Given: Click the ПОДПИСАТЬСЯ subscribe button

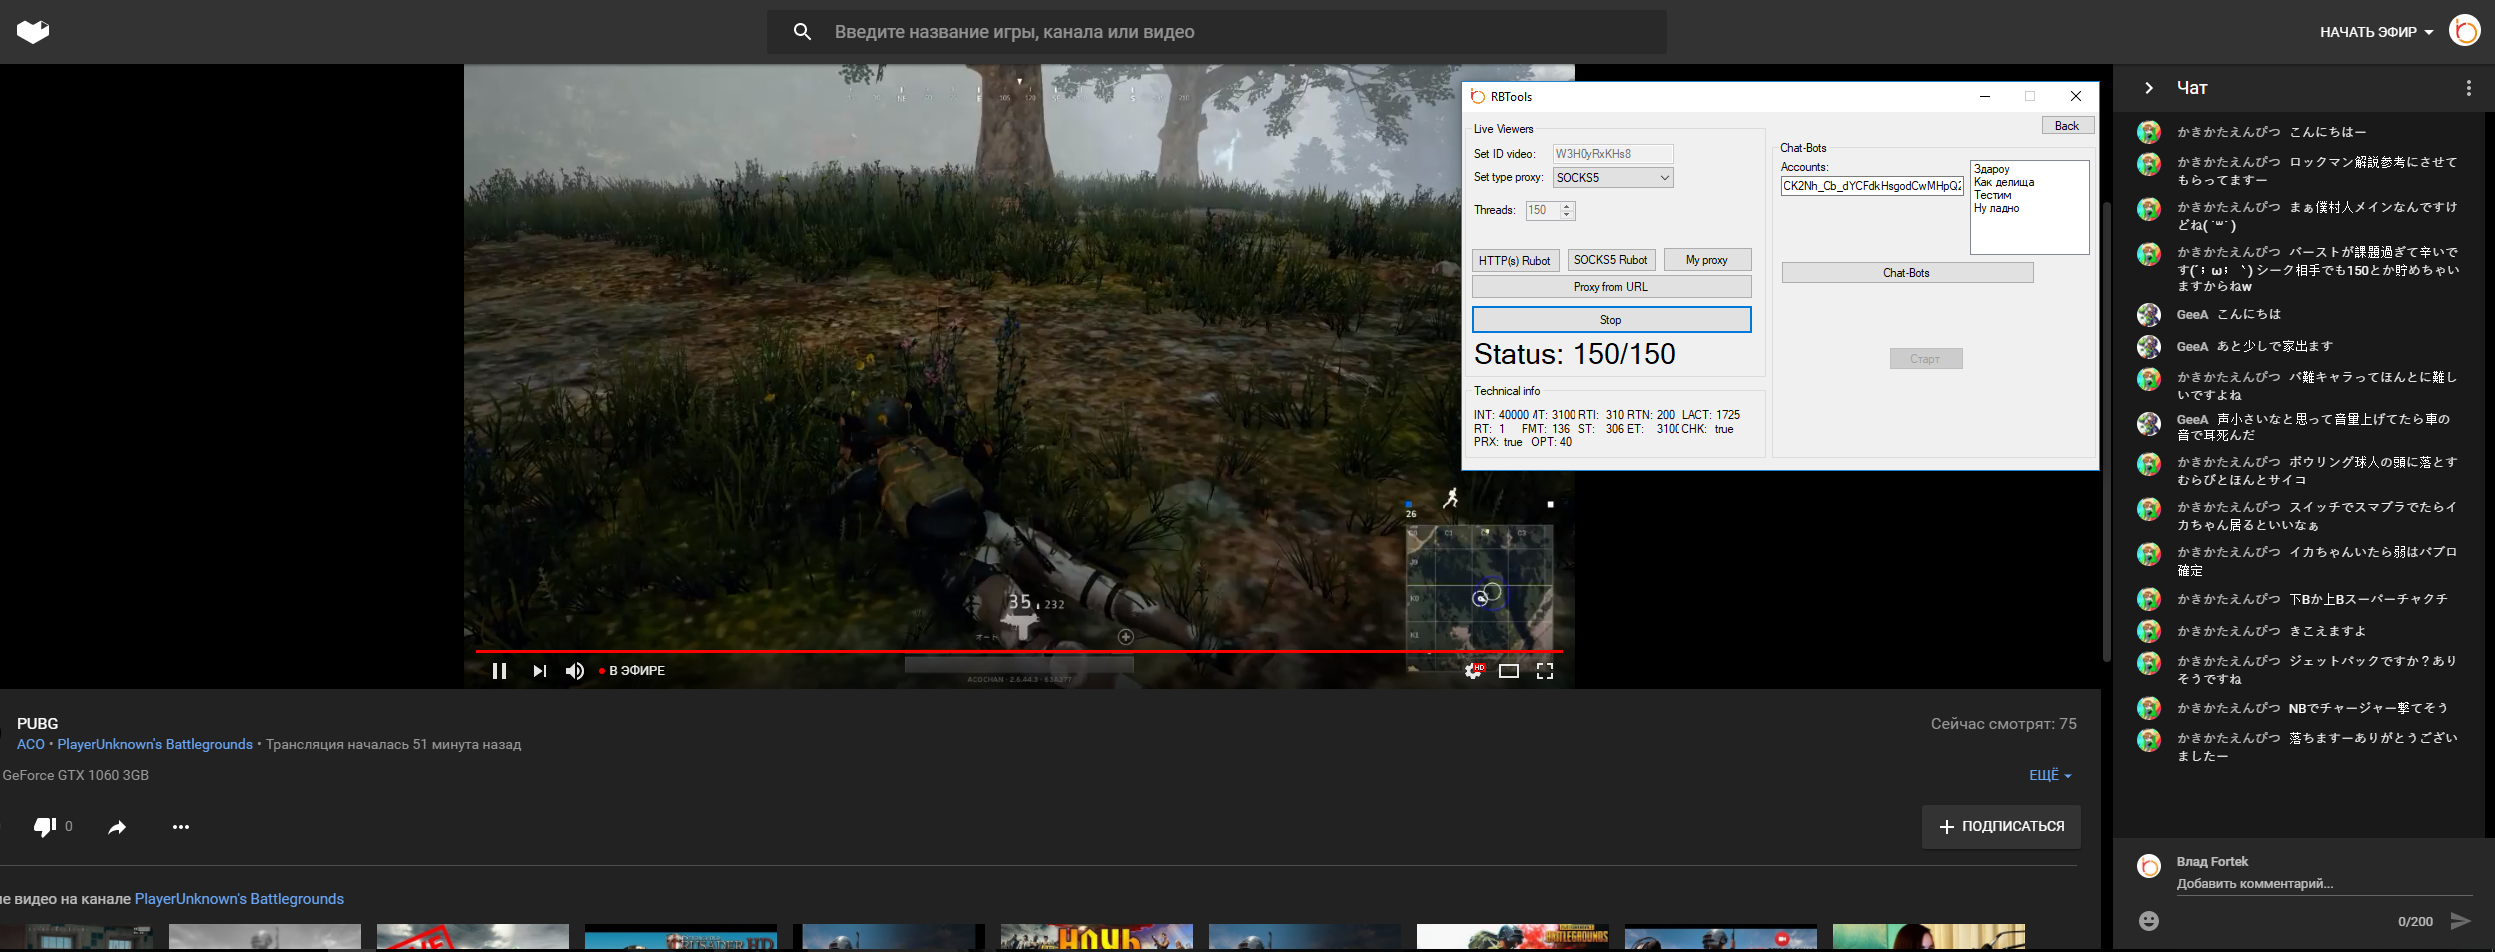Looking at the screenshot, I should coord(2001,827).
